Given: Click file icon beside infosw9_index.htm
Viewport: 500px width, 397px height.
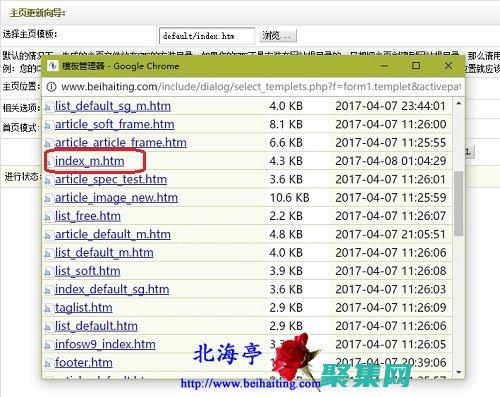Looking at the screenshot, I should click(x=49, y=345).
